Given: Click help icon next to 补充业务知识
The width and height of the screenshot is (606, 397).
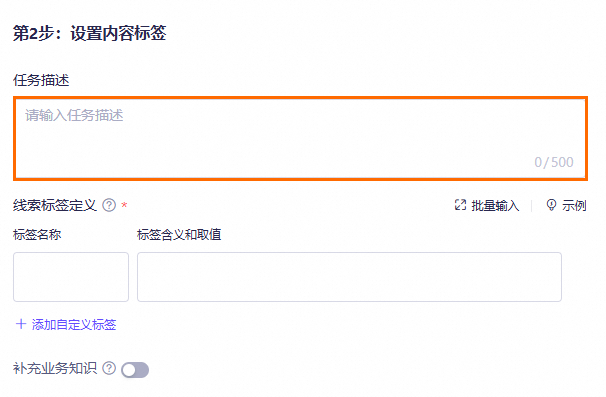Looking at the screenshot, I should (x=109, y=368).
